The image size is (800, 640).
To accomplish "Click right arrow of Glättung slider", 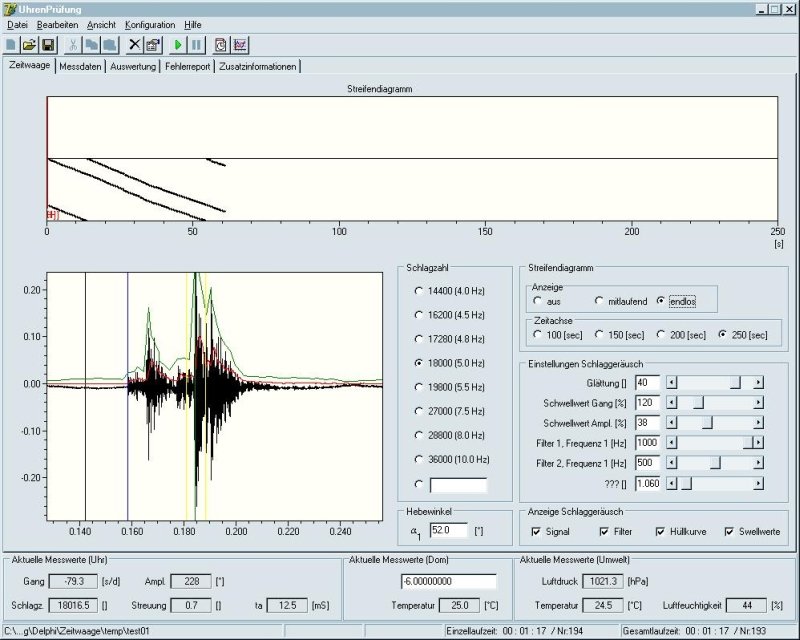I will coord(758,382).
